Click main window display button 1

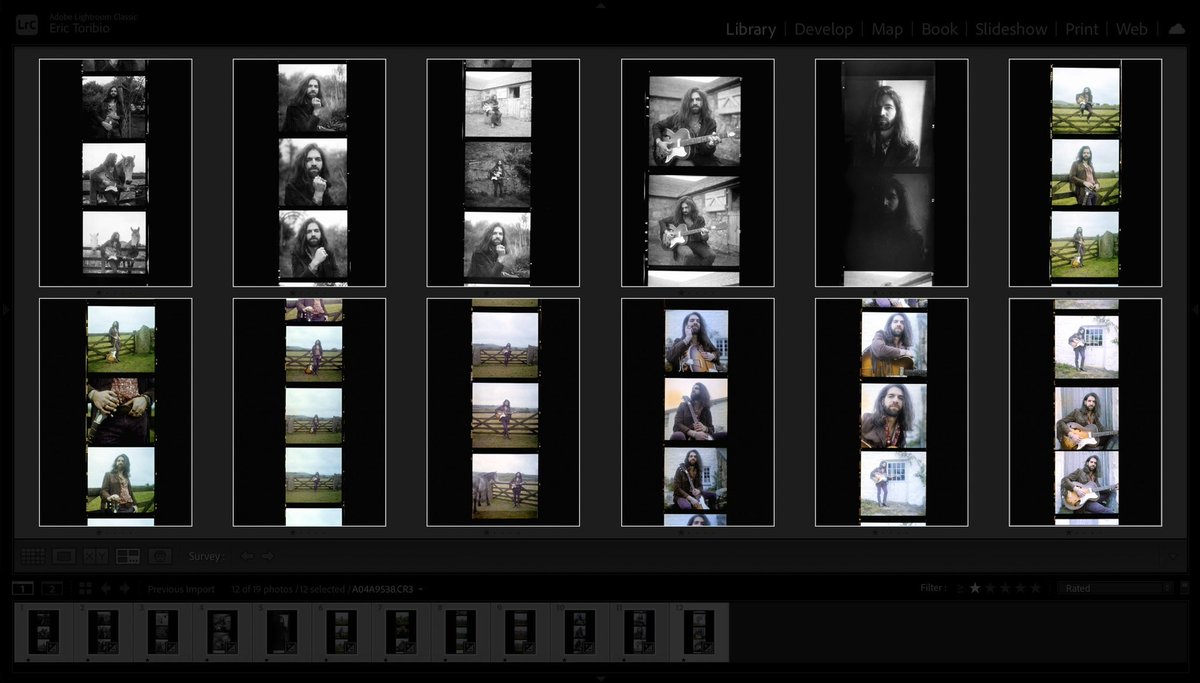point(22,589)
